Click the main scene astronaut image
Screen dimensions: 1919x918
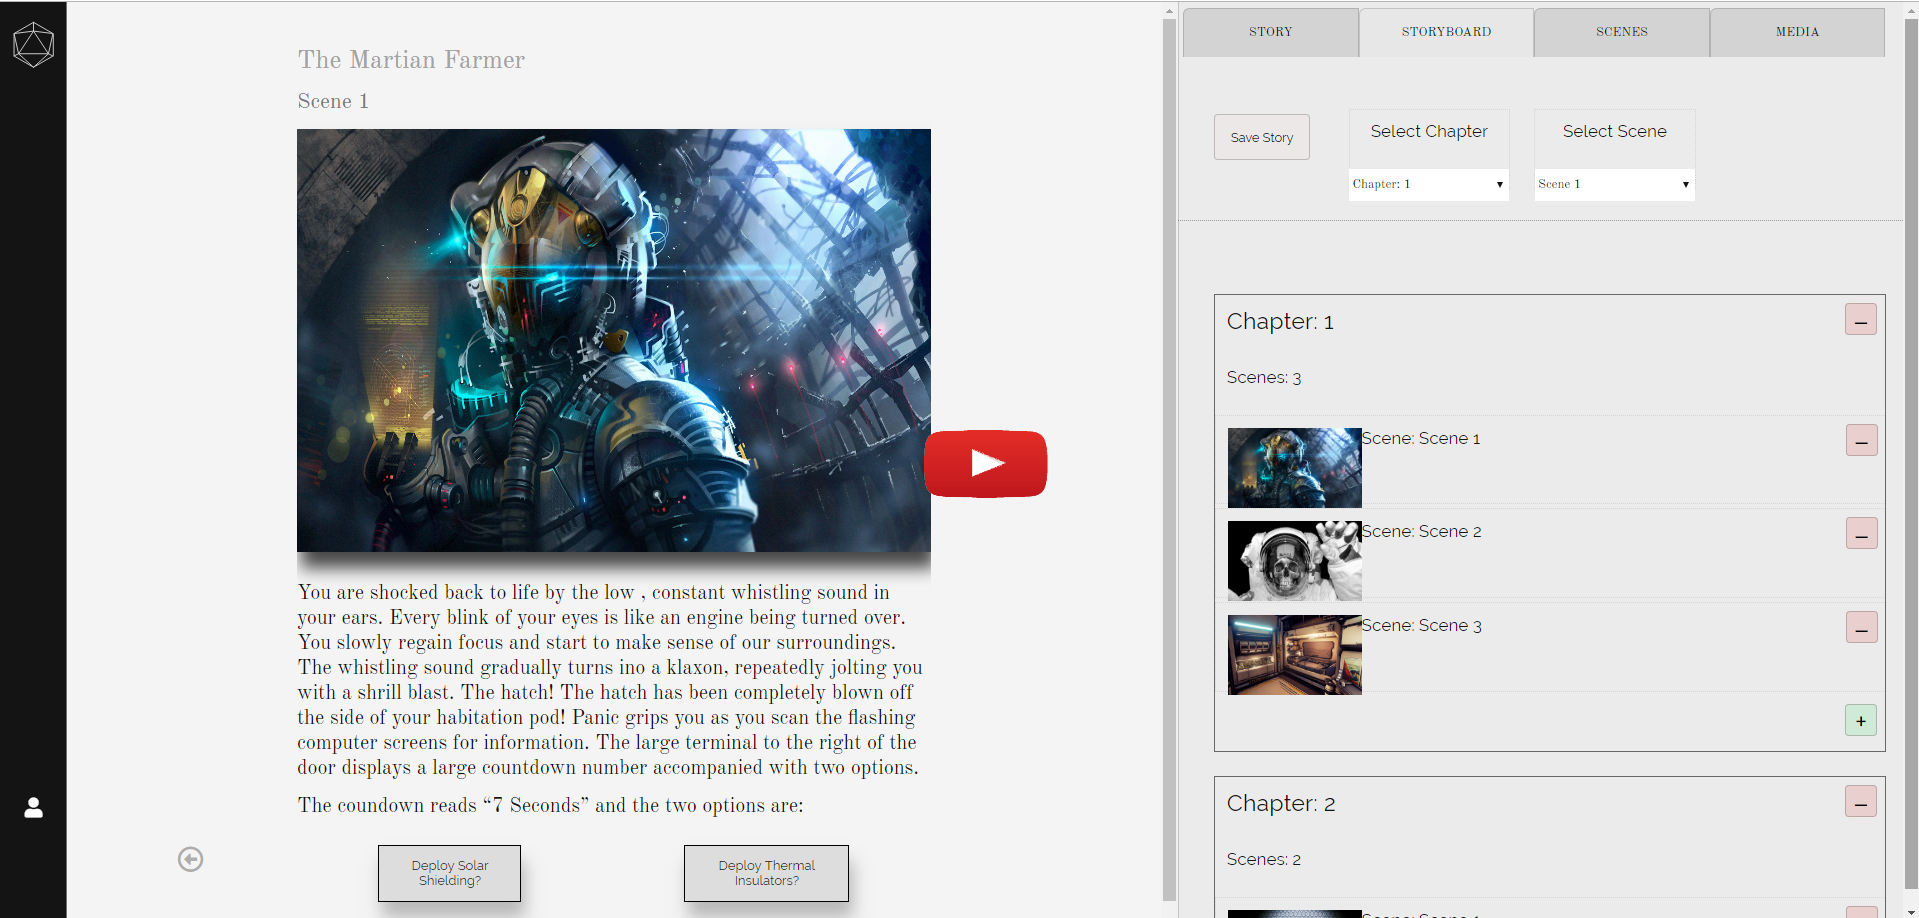tap(613, 340)
